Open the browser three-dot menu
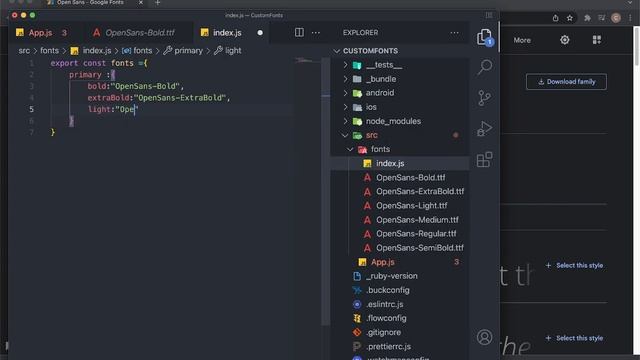640x360 pixels. click(x=630, y=18)
